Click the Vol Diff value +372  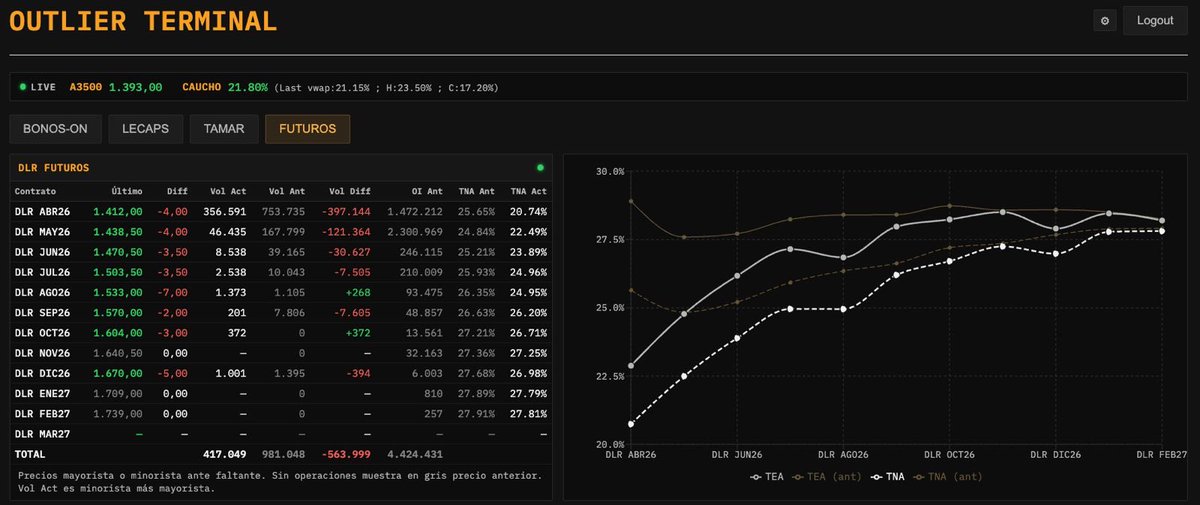(x=356, y=332)
